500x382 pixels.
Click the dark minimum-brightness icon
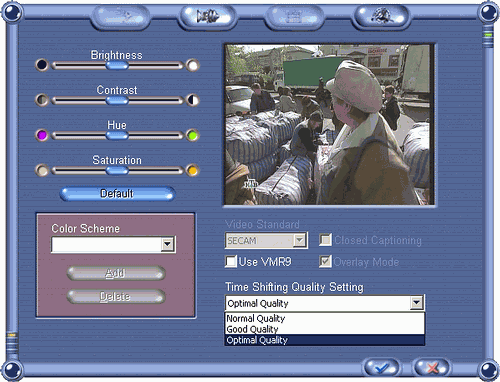point(42,65)
